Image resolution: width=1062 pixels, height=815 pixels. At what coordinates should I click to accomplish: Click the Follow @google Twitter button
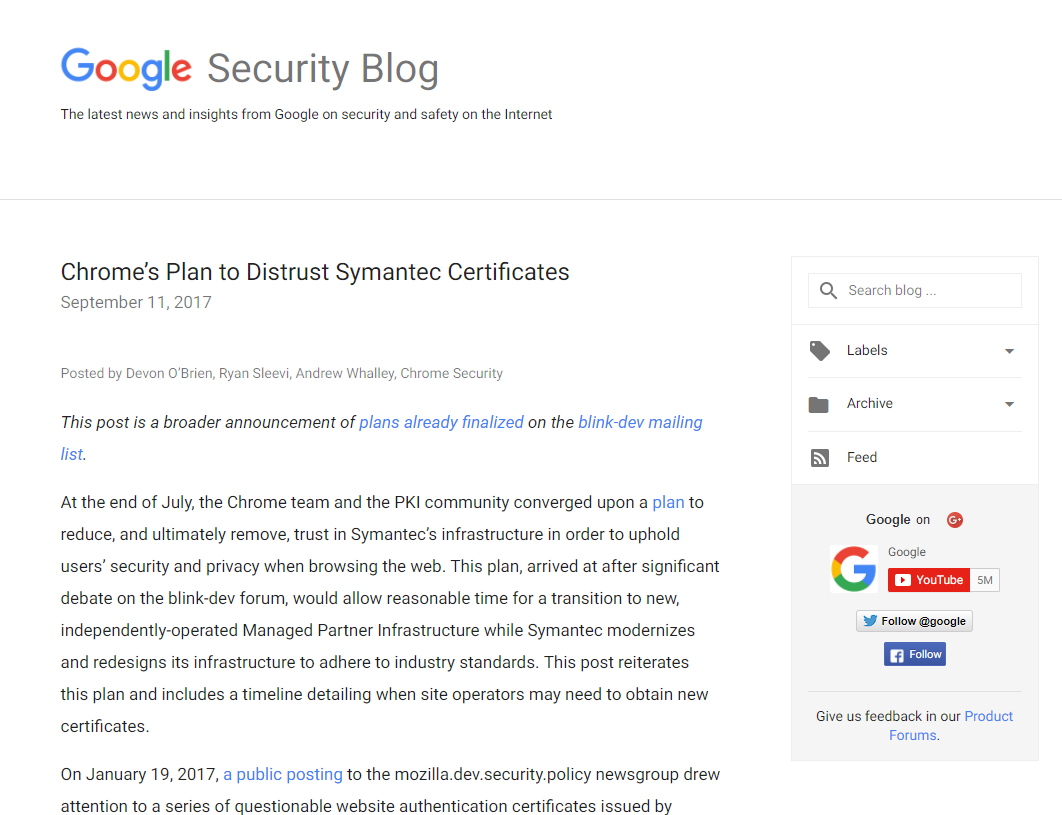[x=914, y=621]
